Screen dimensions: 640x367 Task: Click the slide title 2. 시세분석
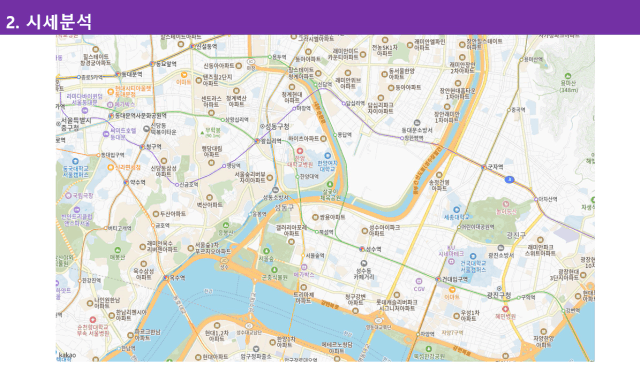click(x=49, y=22)
